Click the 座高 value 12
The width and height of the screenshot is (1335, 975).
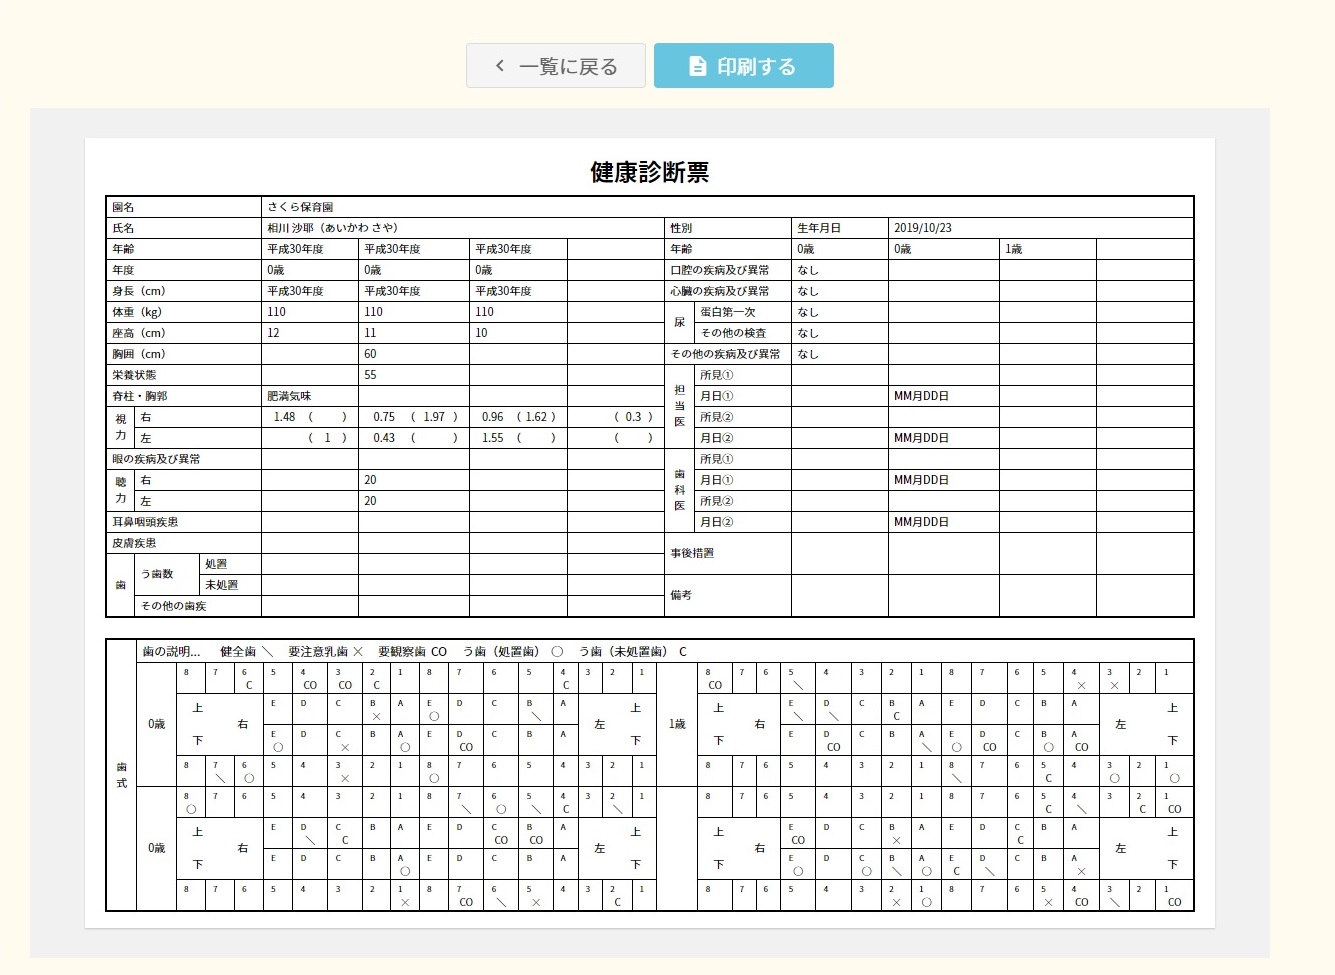tap(273, 333)
